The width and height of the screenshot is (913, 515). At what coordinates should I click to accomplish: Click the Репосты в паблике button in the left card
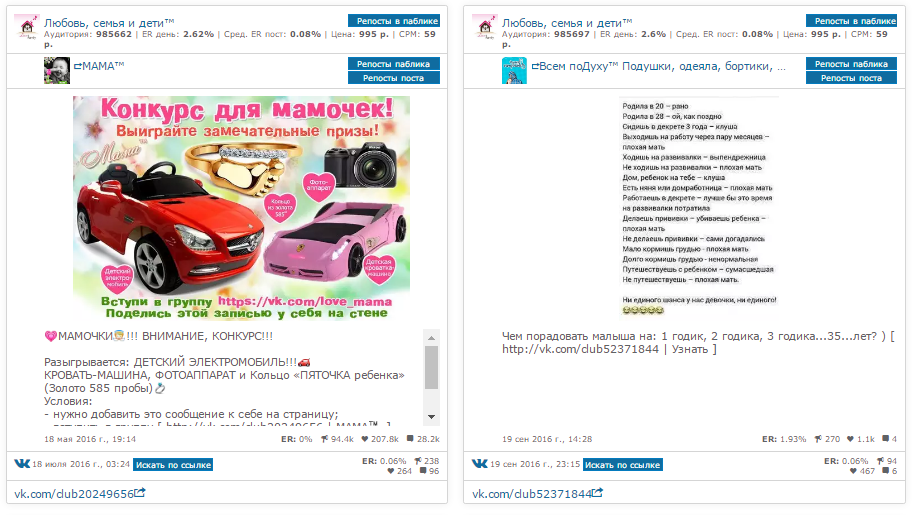[394, 21]
